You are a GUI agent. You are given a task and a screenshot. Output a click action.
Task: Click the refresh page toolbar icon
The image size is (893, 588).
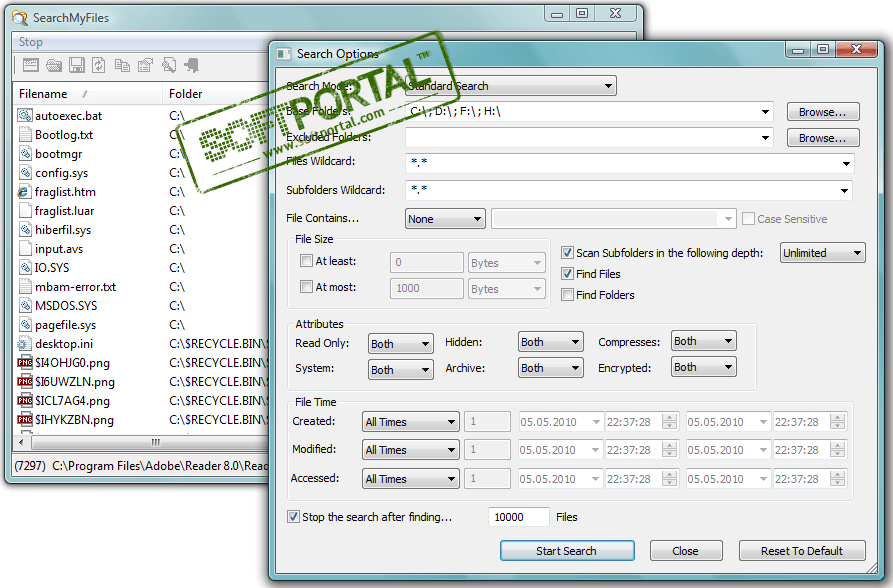tap(99, 65)
